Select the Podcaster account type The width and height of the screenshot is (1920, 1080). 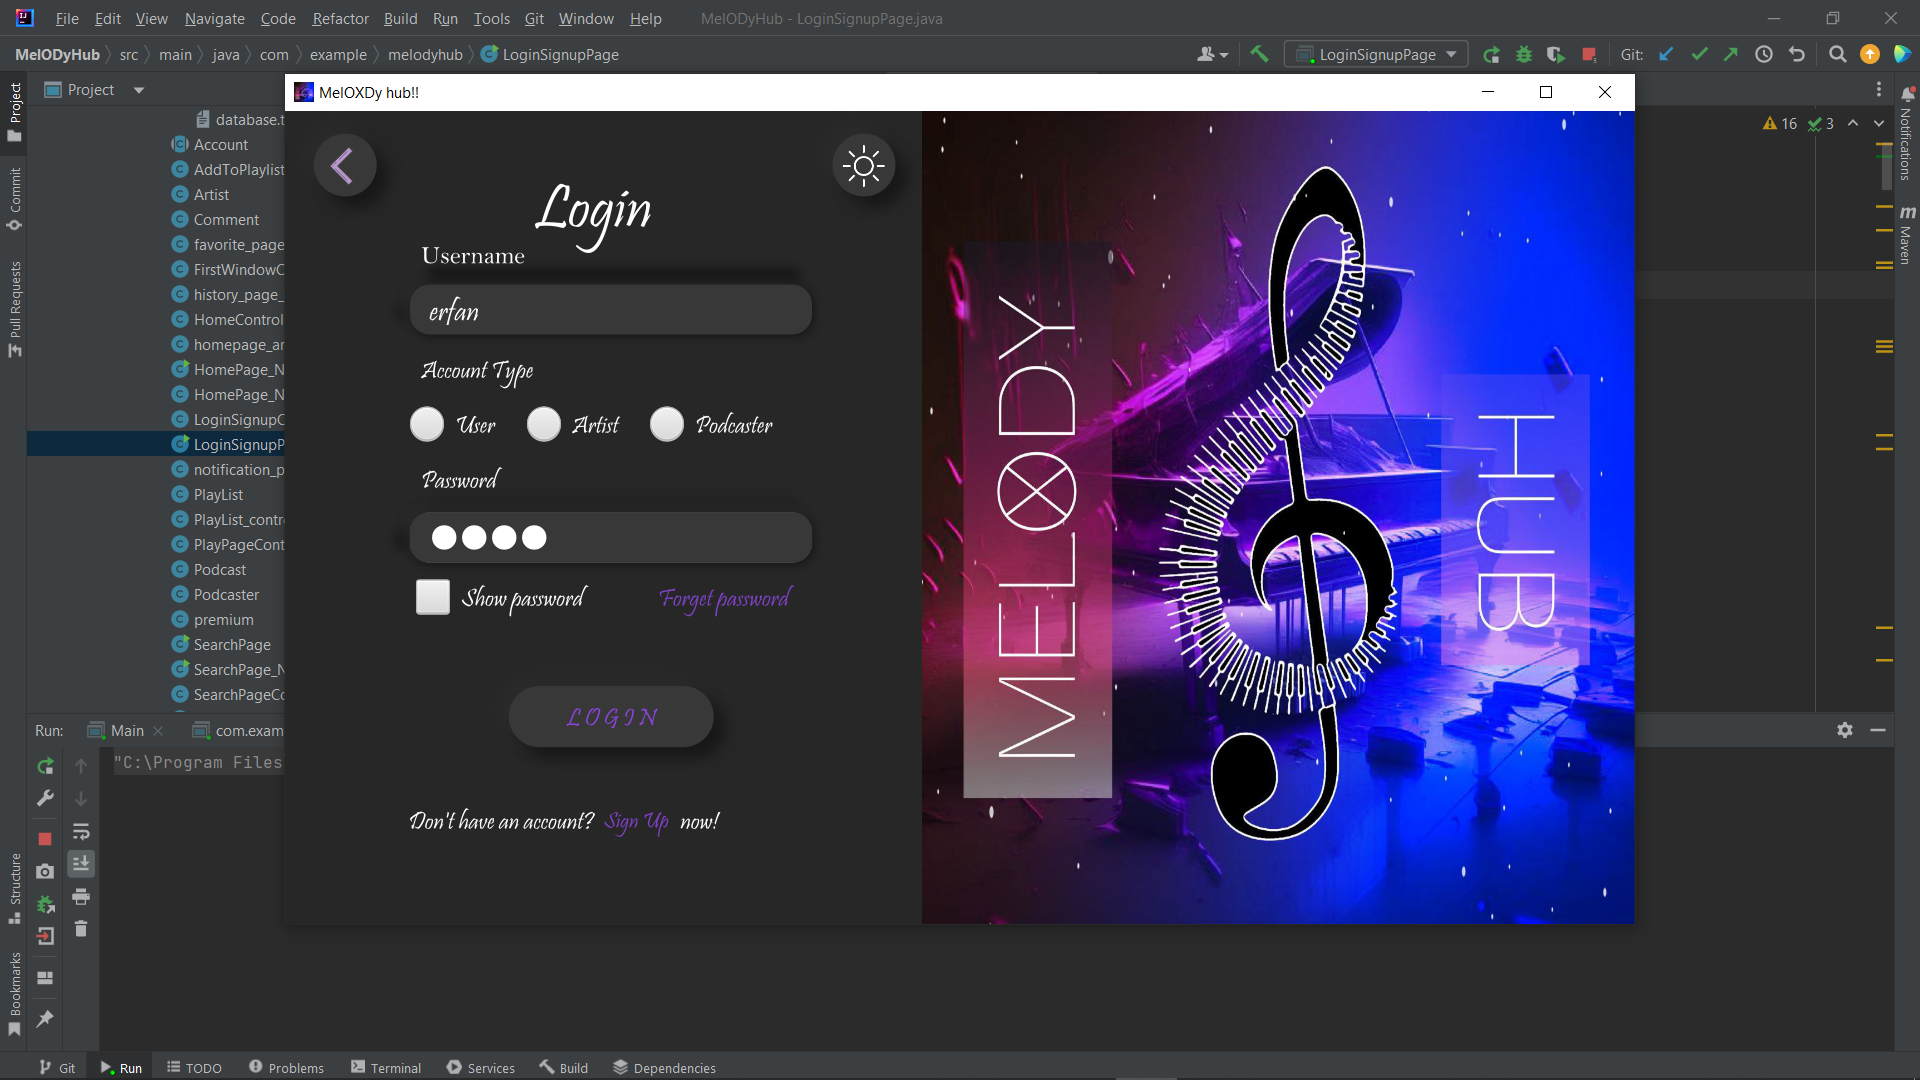coord(666,424)
